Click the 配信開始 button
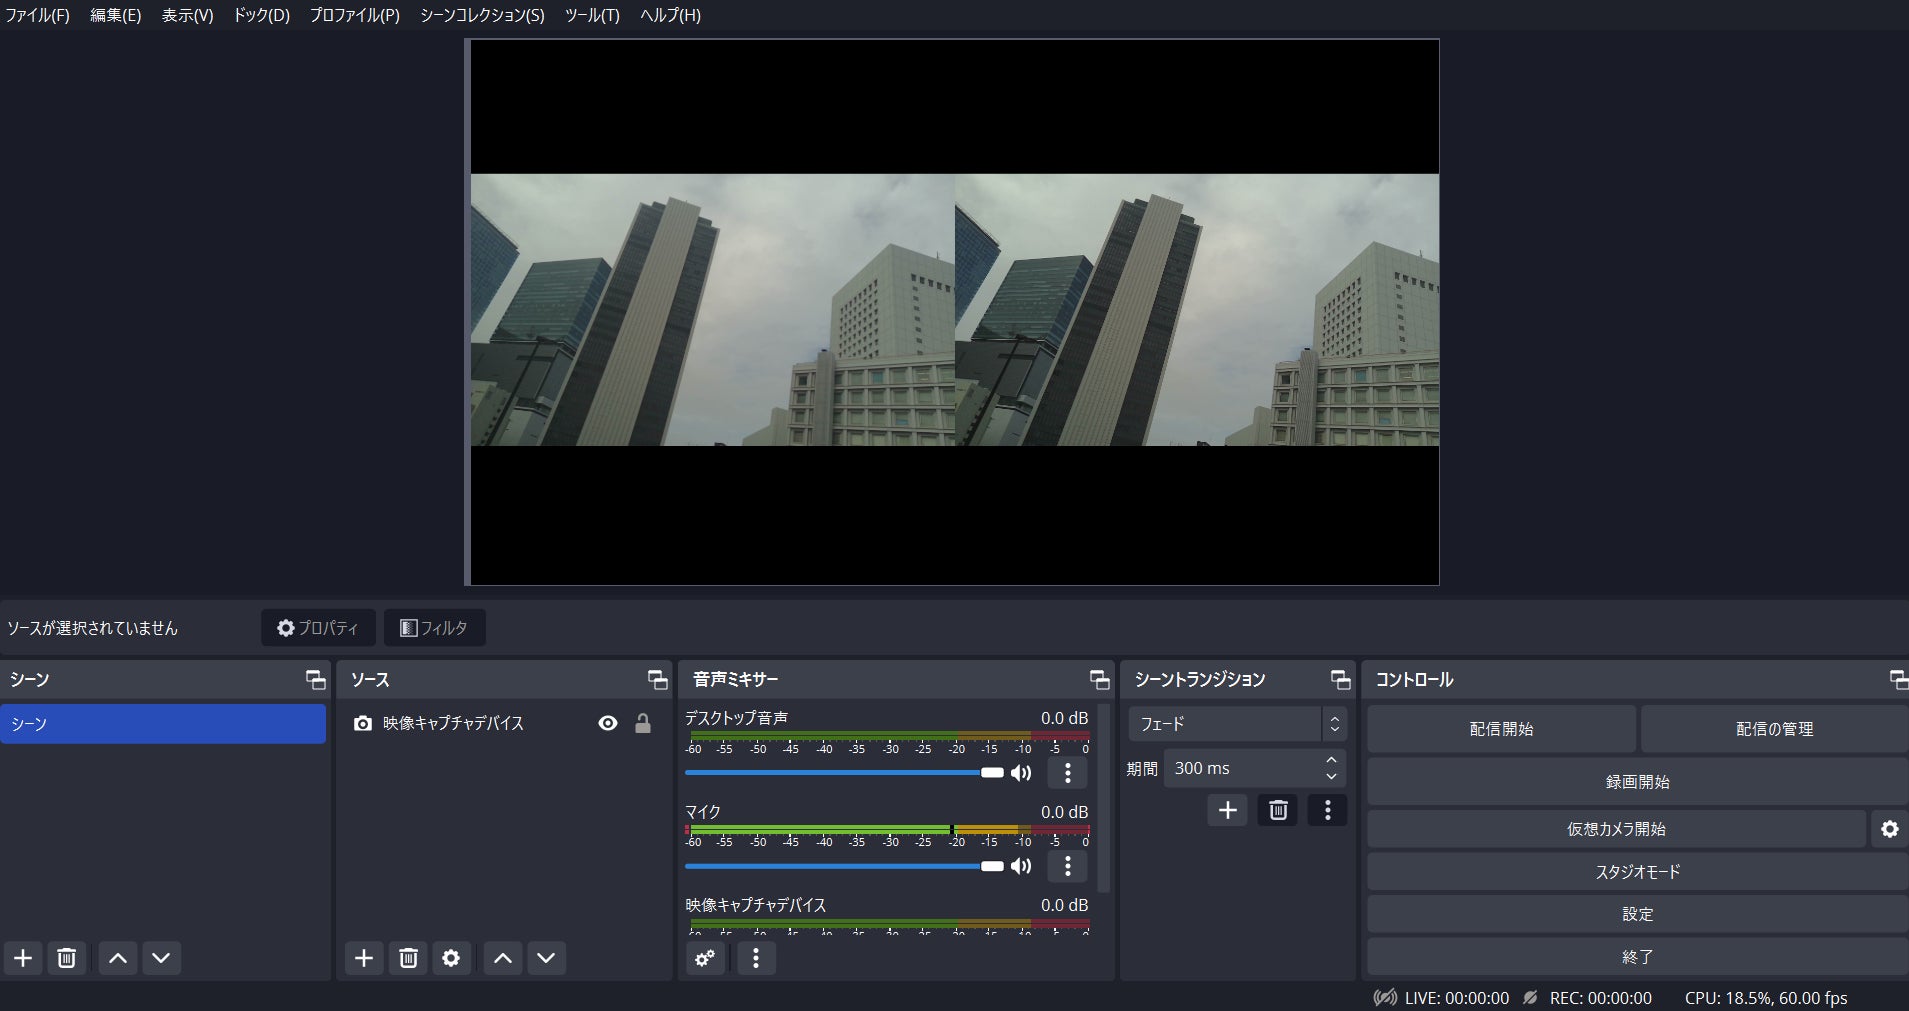 pyautogui.click(x=1501, y=729)
